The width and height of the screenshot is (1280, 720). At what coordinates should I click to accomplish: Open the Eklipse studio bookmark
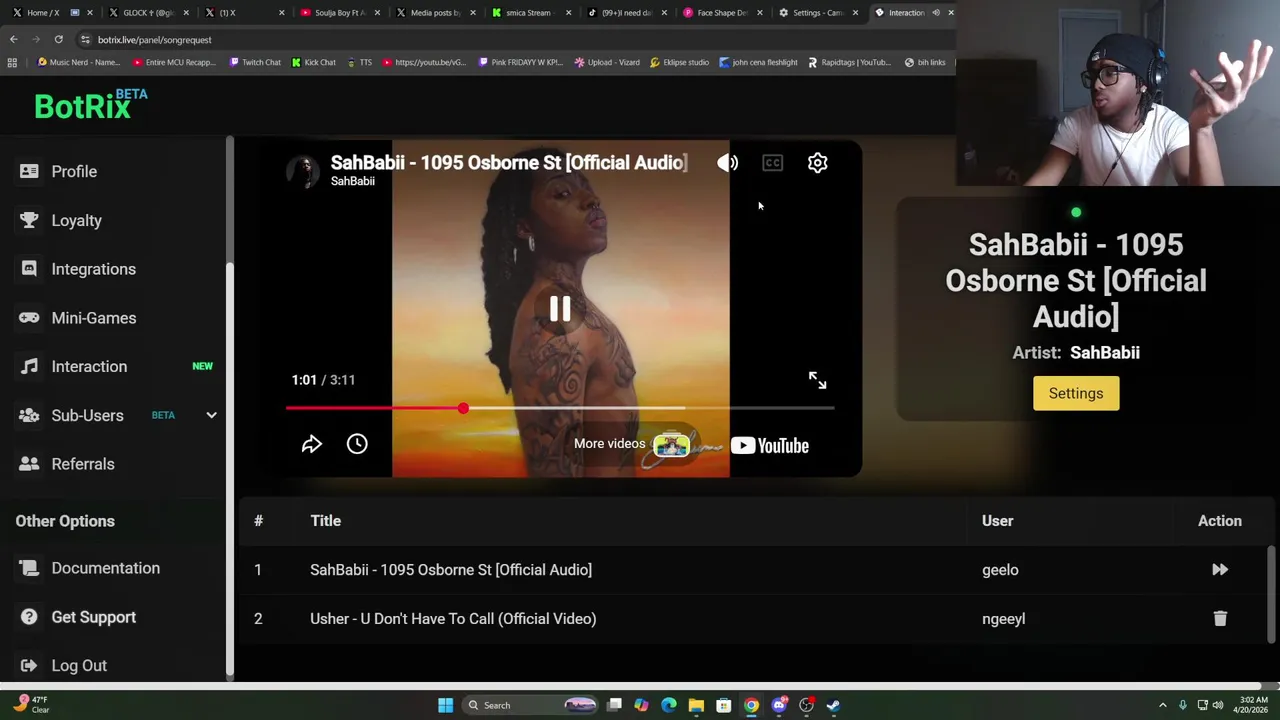coord(679,62)
